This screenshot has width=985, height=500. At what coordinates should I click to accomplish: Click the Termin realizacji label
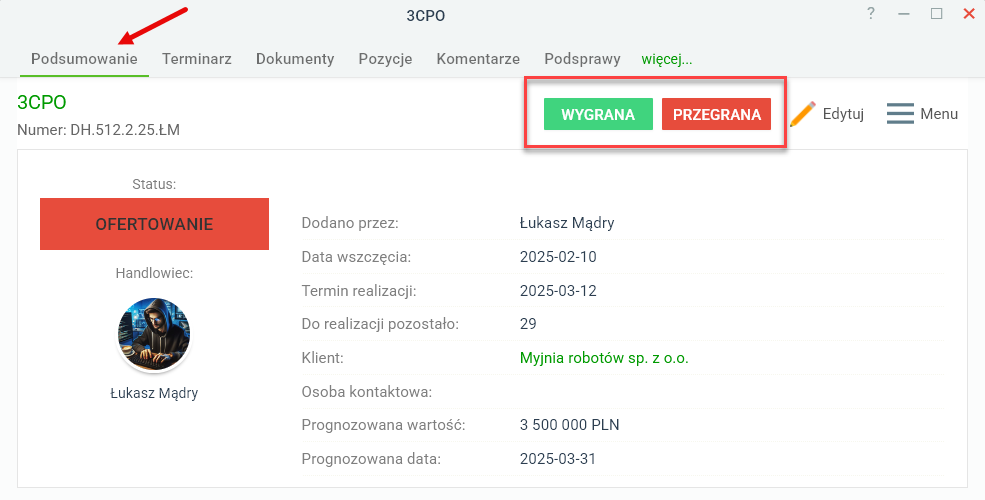pyautogui.click(x=359, y=291)
